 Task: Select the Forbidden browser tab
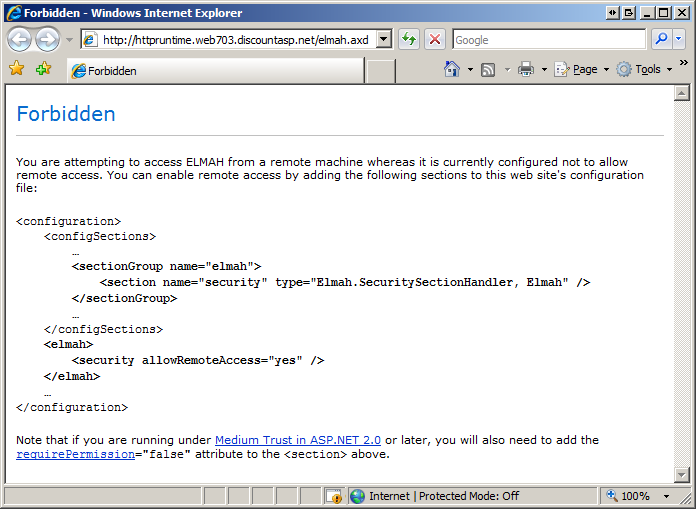tap(216, 71)
